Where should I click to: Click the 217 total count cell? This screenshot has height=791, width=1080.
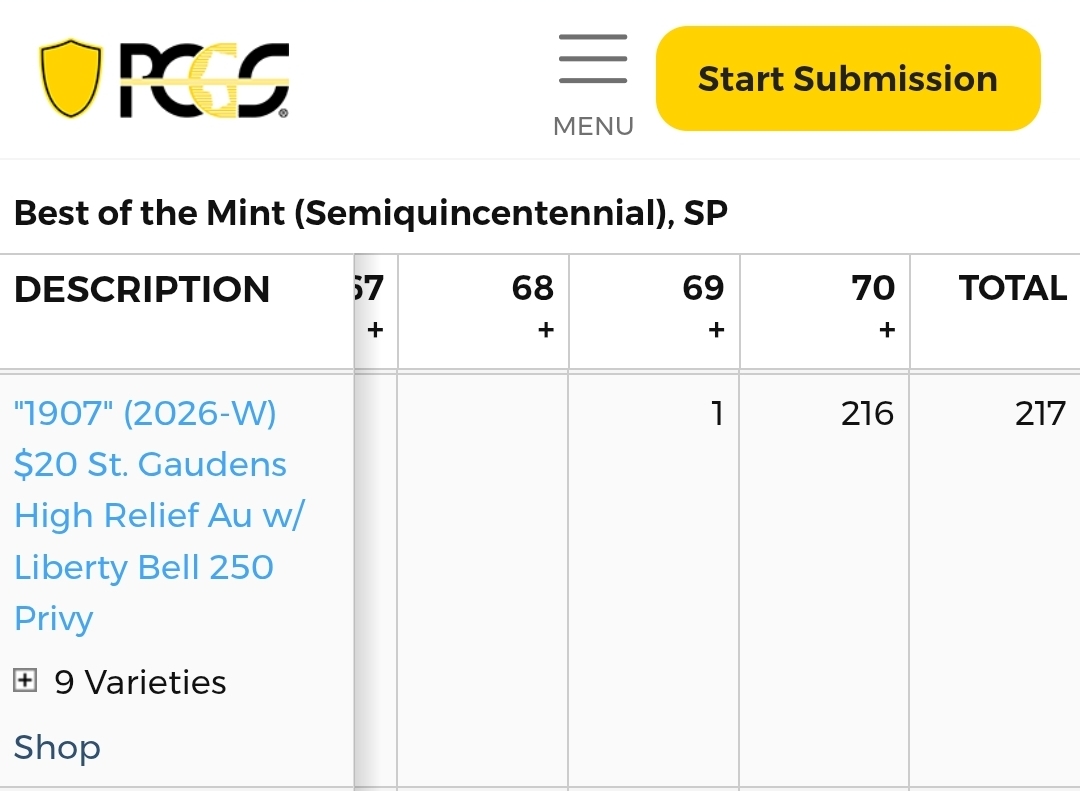(x=1040, y=413)
